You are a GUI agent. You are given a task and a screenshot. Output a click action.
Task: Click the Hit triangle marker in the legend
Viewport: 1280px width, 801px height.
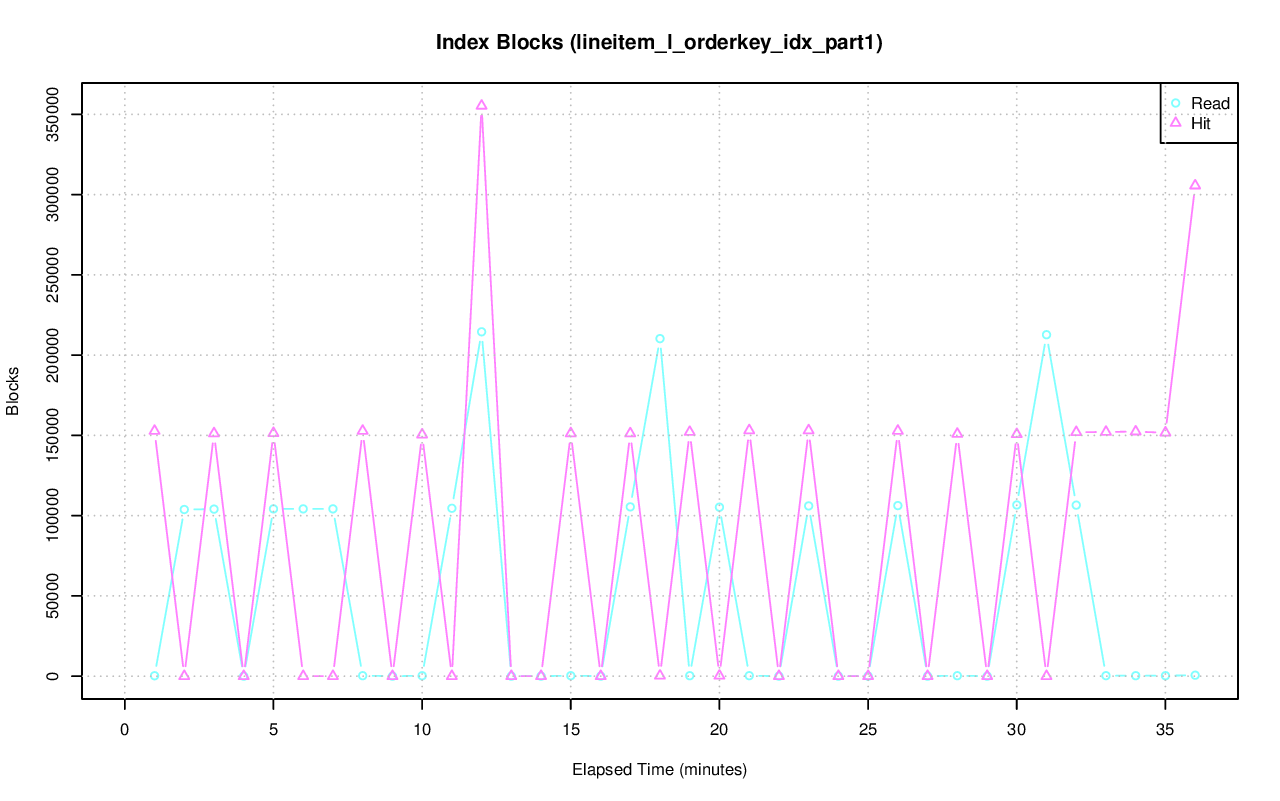click(1176, 123)
